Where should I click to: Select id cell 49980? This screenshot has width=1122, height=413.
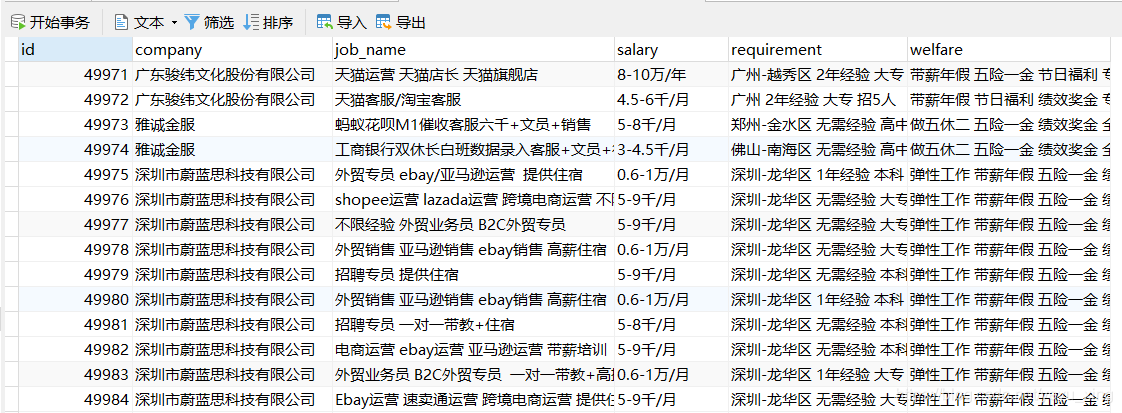click(x=75, y=300)
